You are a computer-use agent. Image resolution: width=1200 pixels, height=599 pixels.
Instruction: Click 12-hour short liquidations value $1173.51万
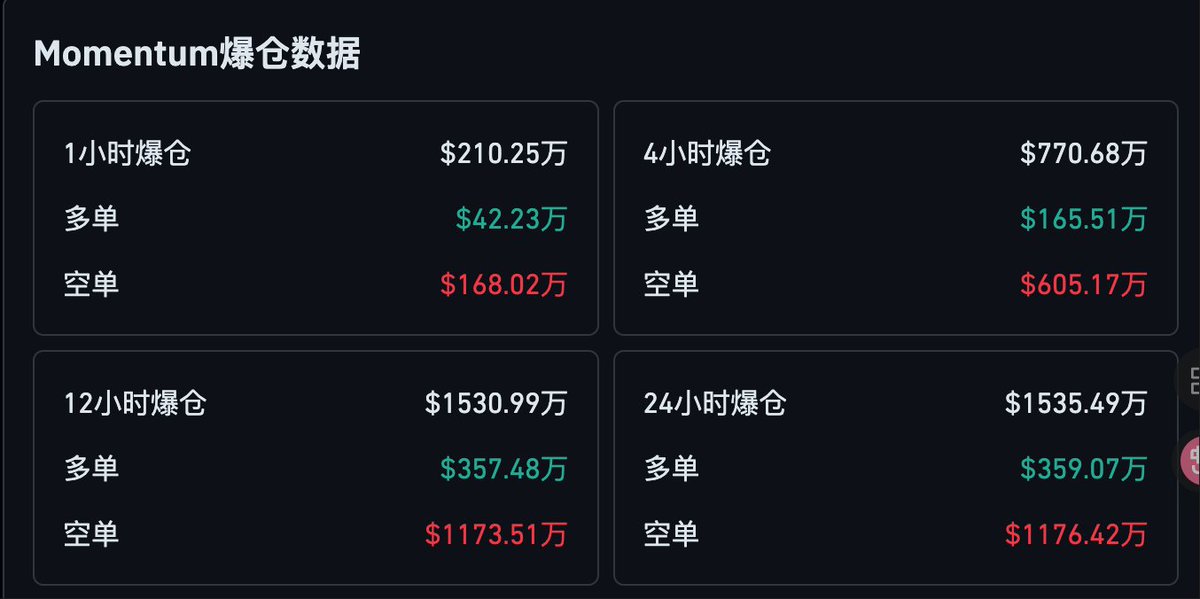[x=495, y=533]
